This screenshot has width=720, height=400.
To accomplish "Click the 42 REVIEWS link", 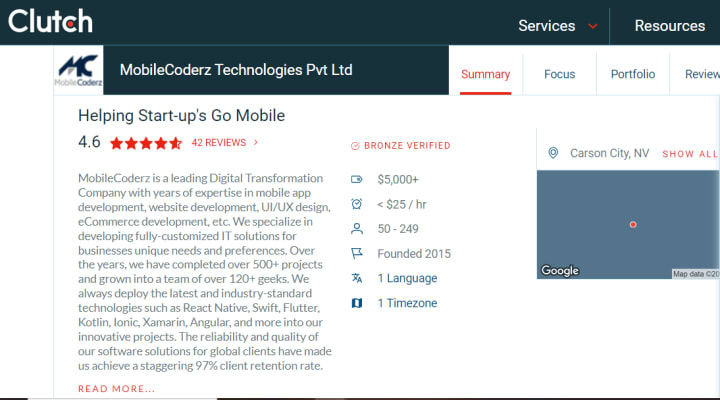I will [219, 143].
